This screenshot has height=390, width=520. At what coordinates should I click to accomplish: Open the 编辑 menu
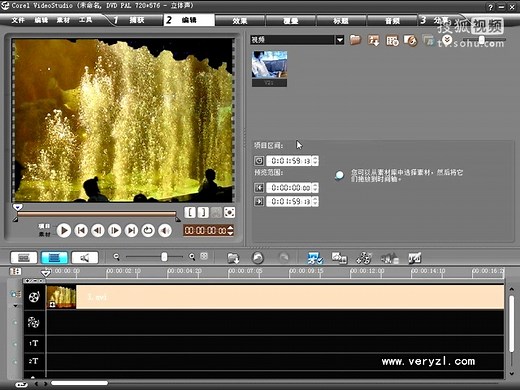coord(41,20)
